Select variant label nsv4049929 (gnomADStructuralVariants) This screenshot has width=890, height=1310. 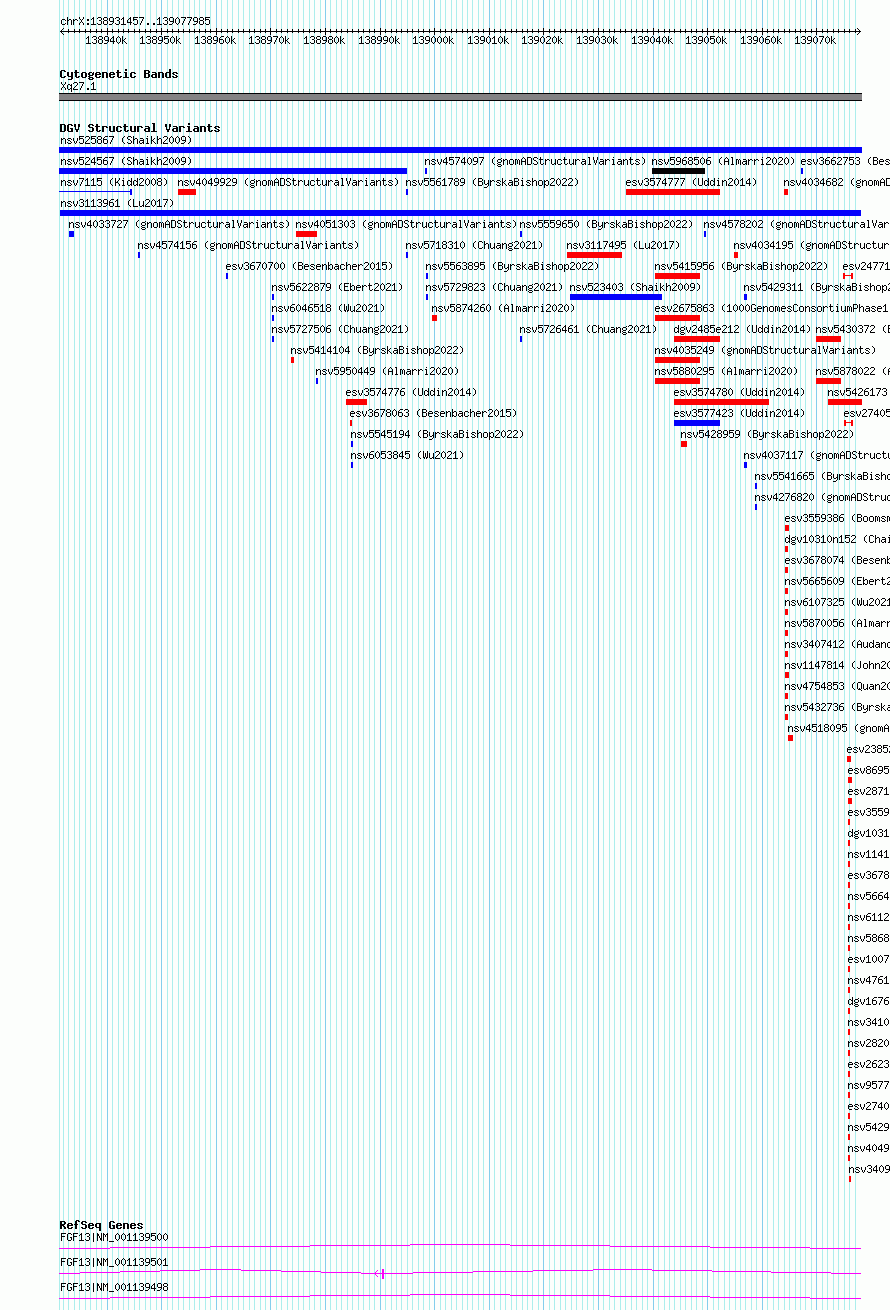tap(289, 182)
